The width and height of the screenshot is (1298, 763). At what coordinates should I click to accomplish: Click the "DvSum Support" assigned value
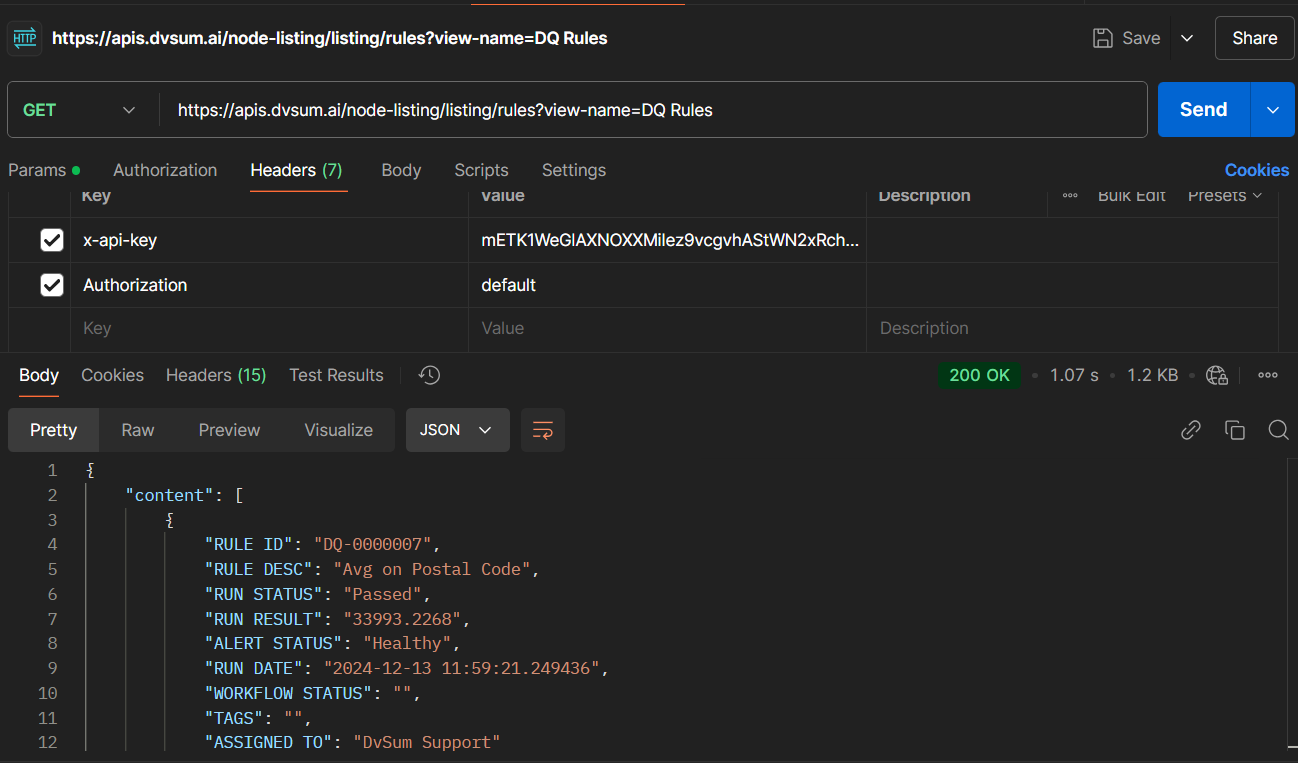(x=427, y=742)
